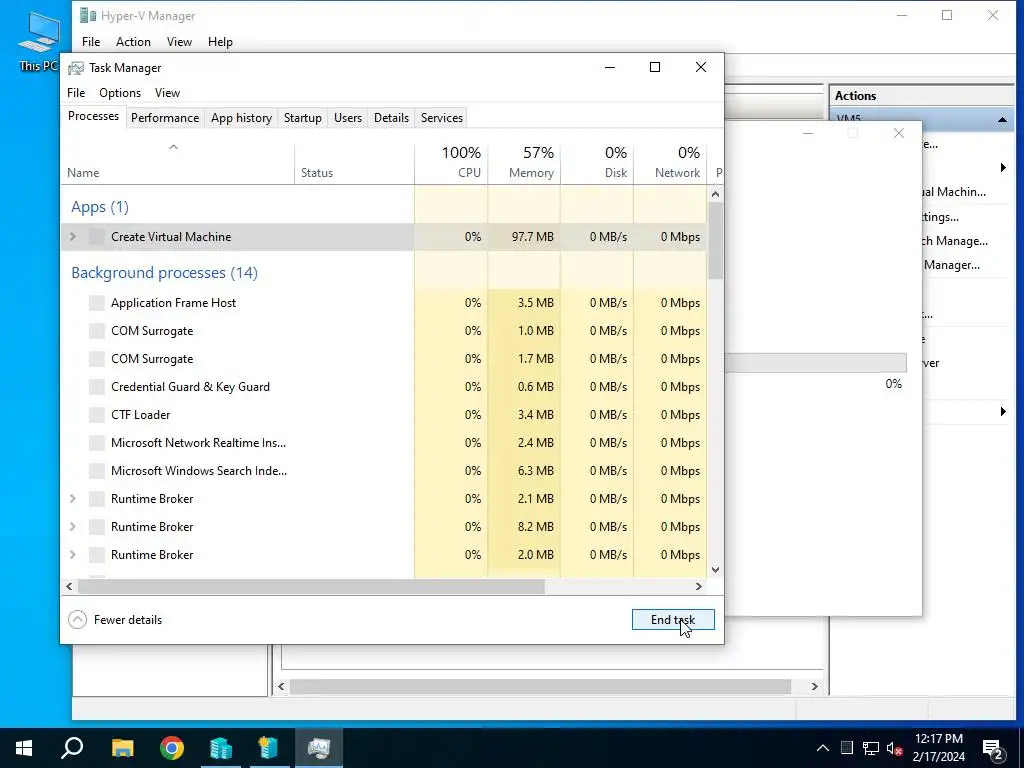
Task: Launch Google Chrome from the taskbar
Action: tap(172, 748)
